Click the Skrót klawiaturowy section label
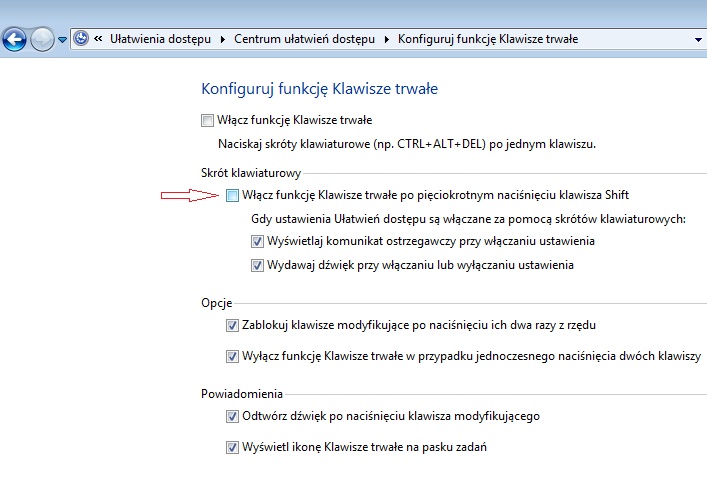Image resolution: width=707 pixels, height=480 pixels. coord(251,173)
